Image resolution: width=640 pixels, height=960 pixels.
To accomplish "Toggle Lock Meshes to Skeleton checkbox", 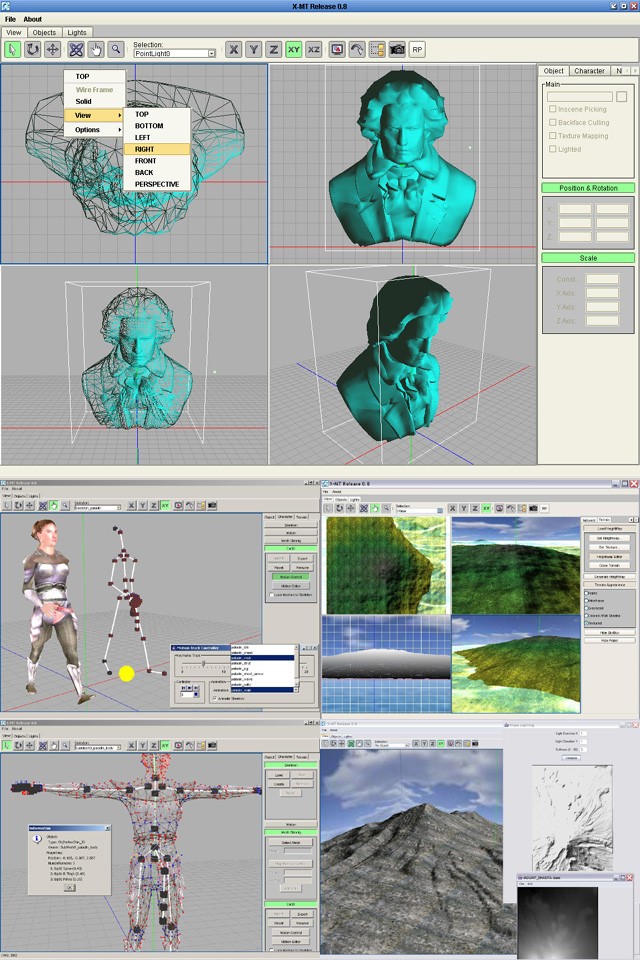I will (x=271, y=594).
